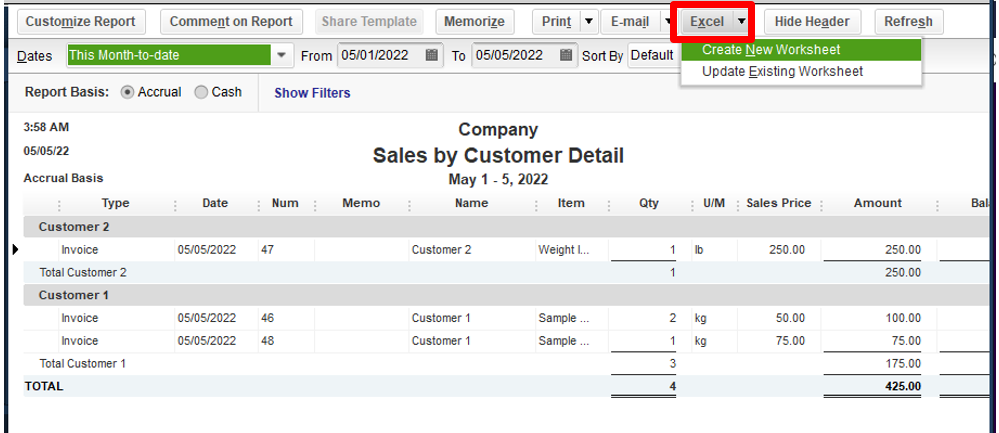Click Show Filters link
This screenshot has height=433, width=999.
click(312, 93)
